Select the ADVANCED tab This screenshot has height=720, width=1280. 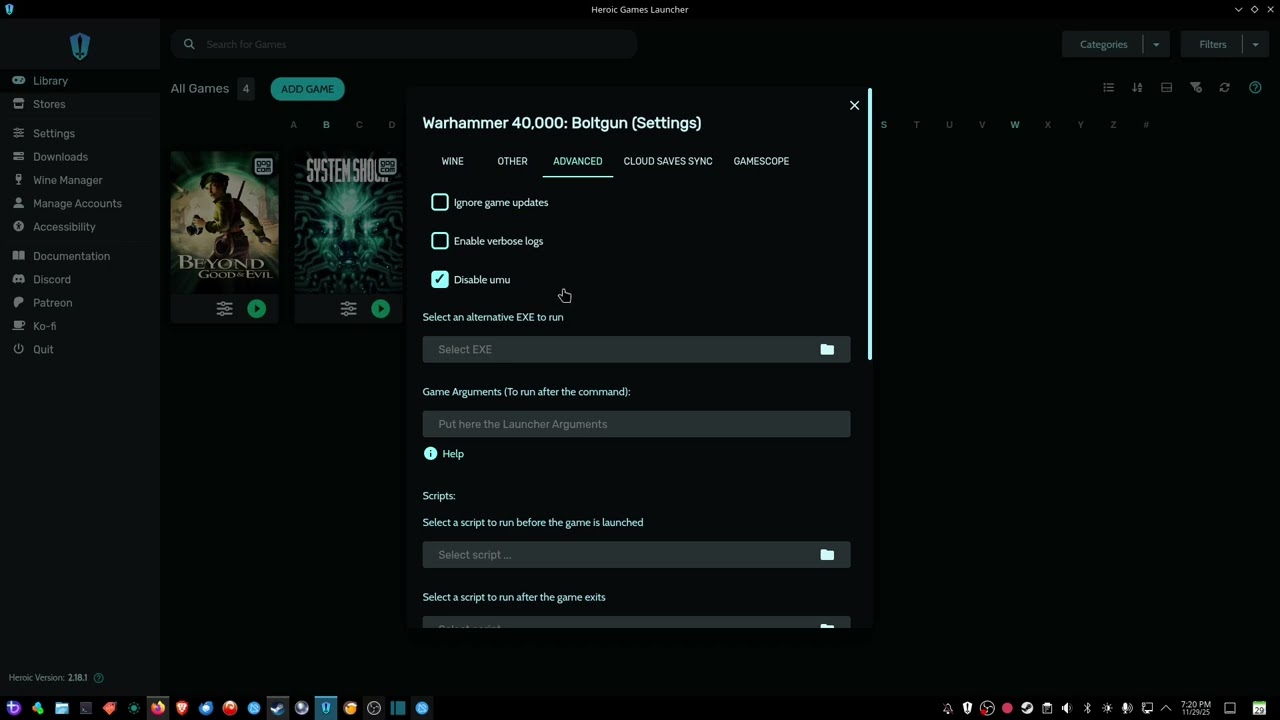578,161
